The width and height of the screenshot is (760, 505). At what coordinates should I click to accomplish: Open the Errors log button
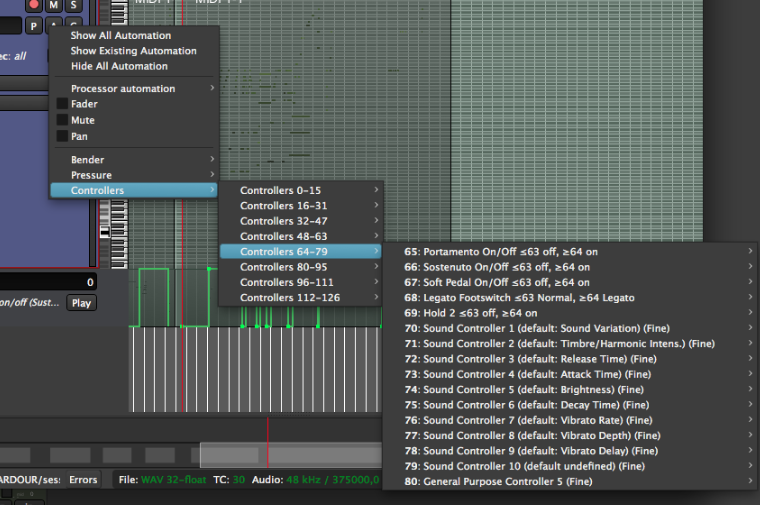[83, 480]
